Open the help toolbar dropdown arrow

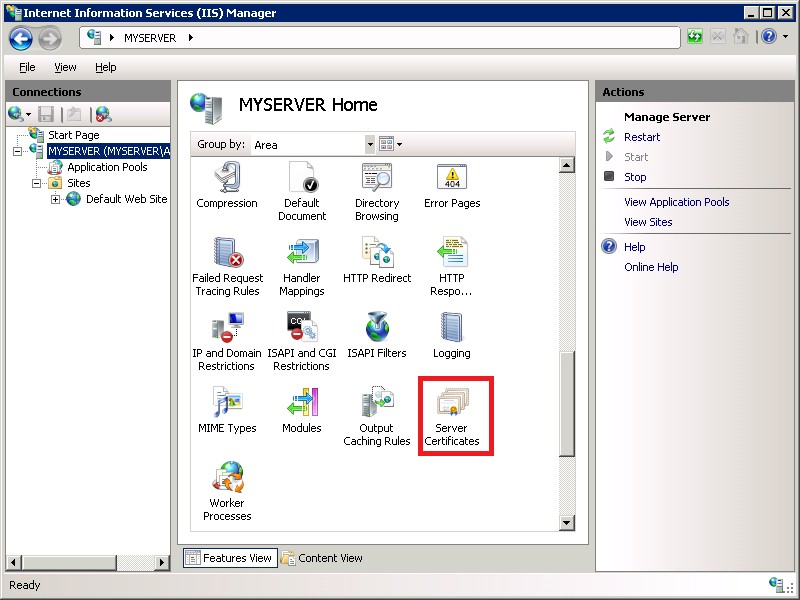click(786, 37)
